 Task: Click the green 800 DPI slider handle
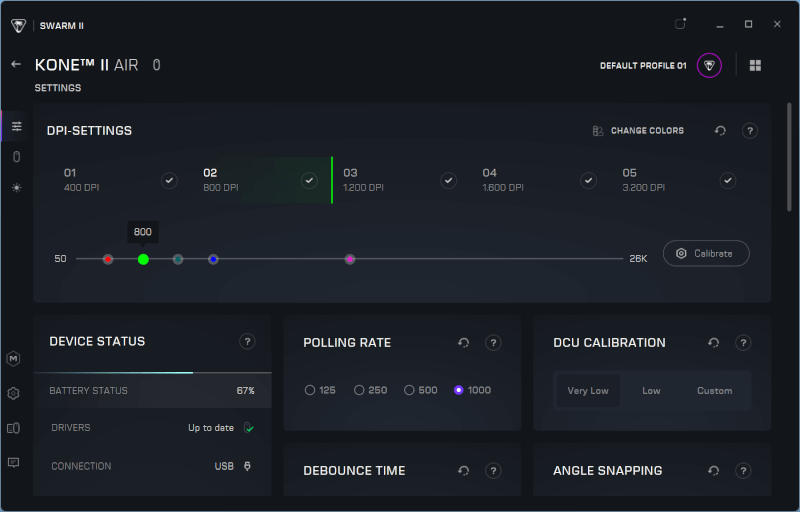coord(143,259)
